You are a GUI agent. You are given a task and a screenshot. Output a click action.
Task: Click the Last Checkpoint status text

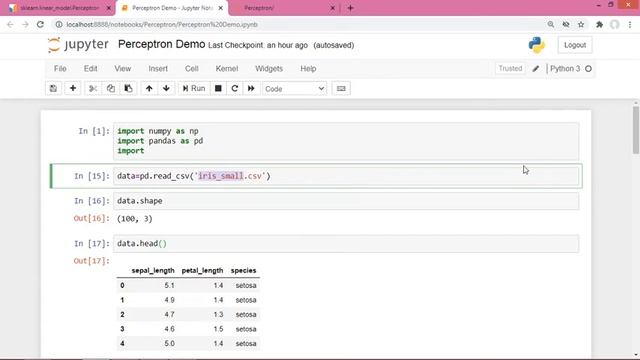(258, 45)
